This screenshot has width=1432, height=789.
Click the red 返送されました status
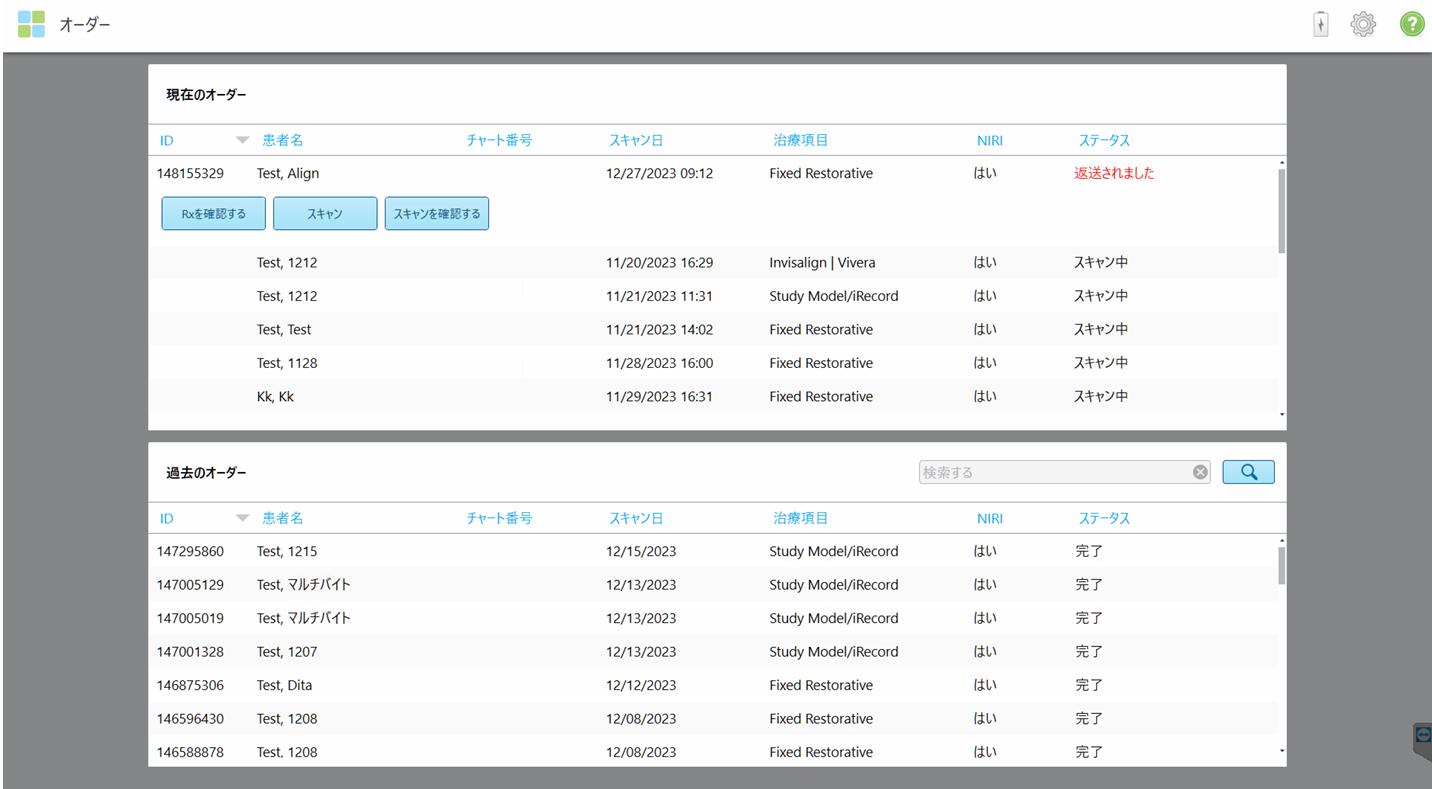(x=1114, y=173)
